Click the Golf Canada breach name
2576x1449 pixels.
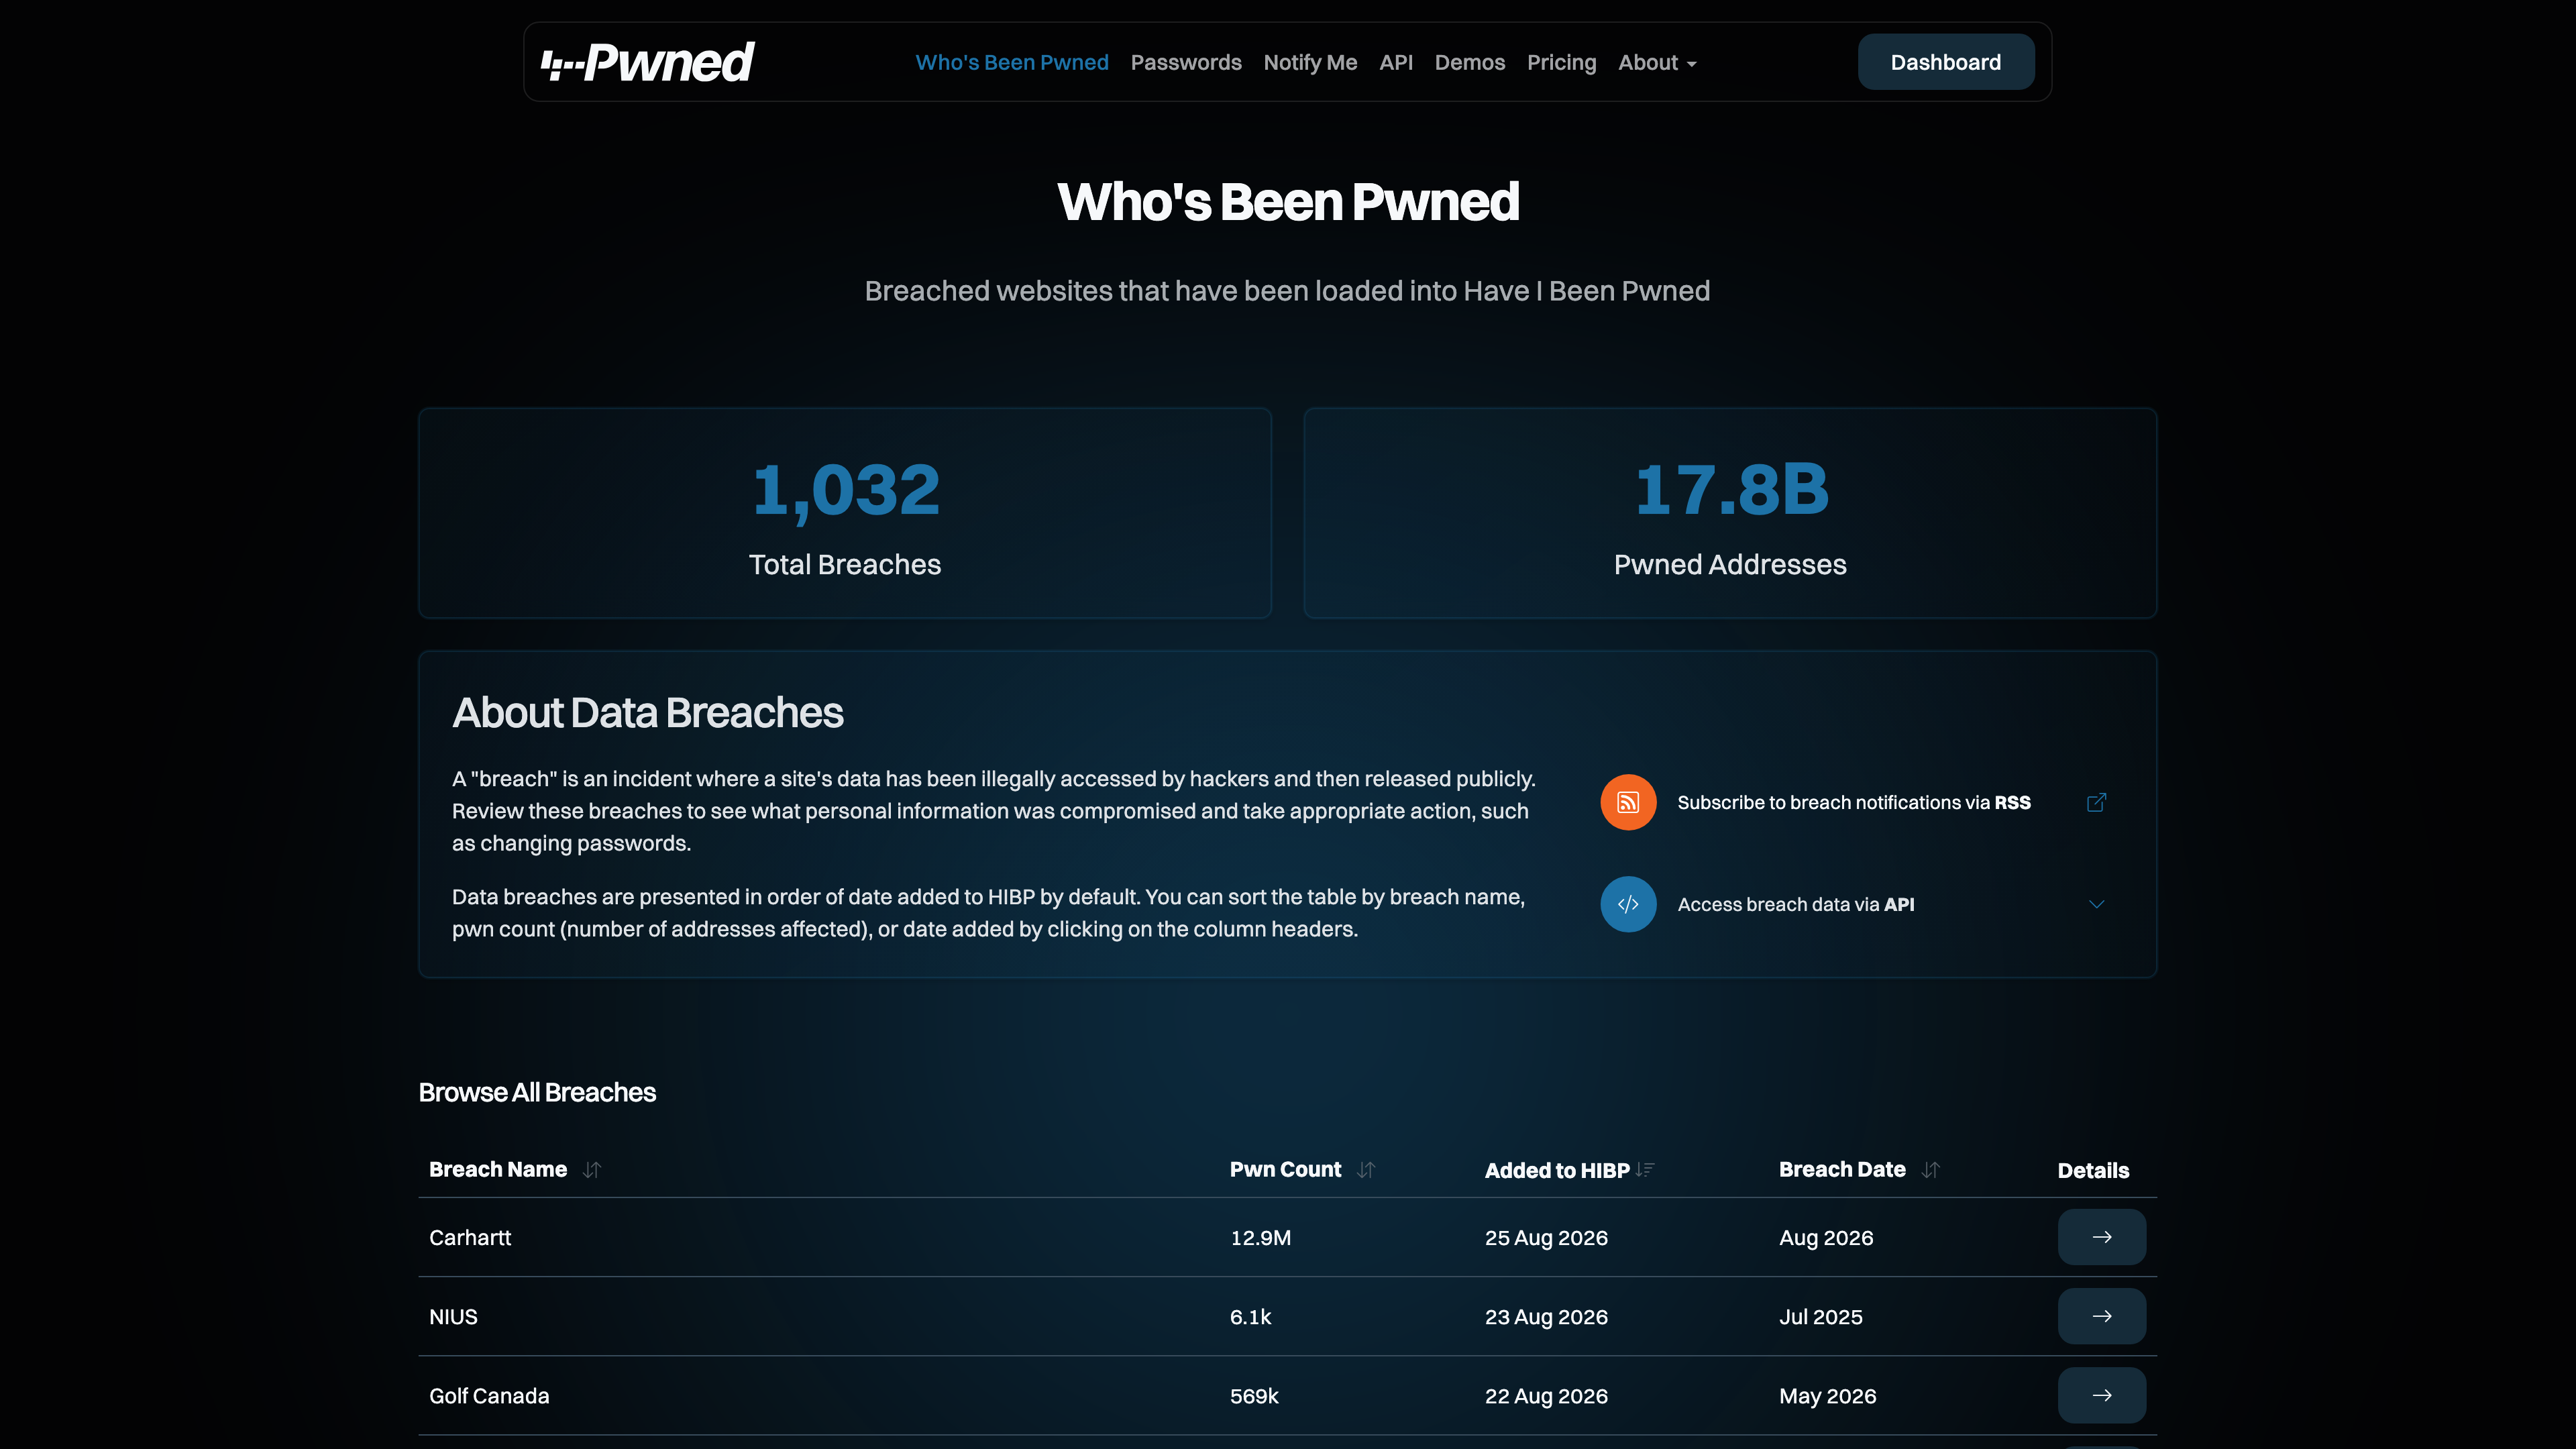coord(489,1395)
